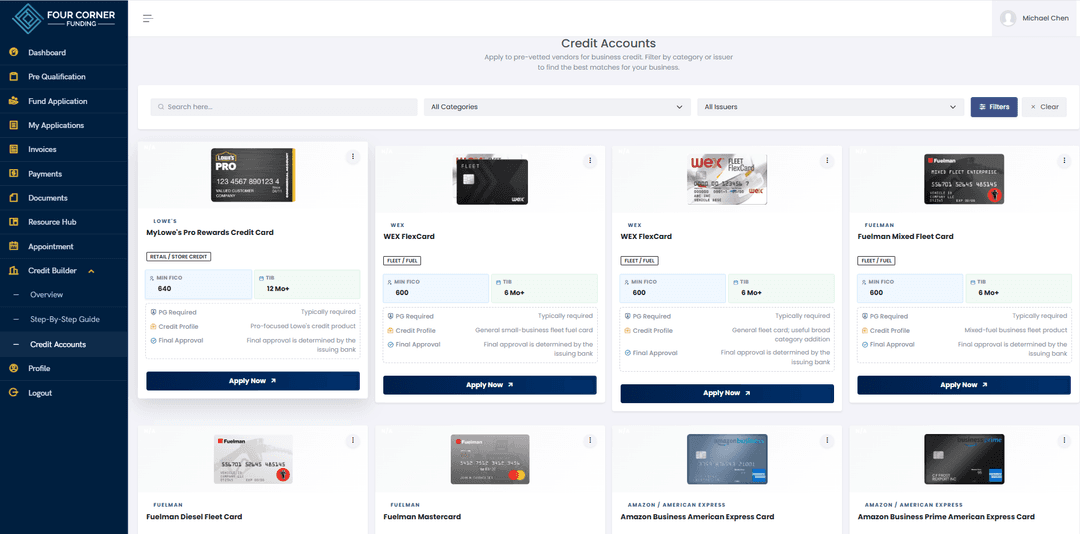Click the Four Corner Funding logo

pyautogui.click(x=64, y=19)
